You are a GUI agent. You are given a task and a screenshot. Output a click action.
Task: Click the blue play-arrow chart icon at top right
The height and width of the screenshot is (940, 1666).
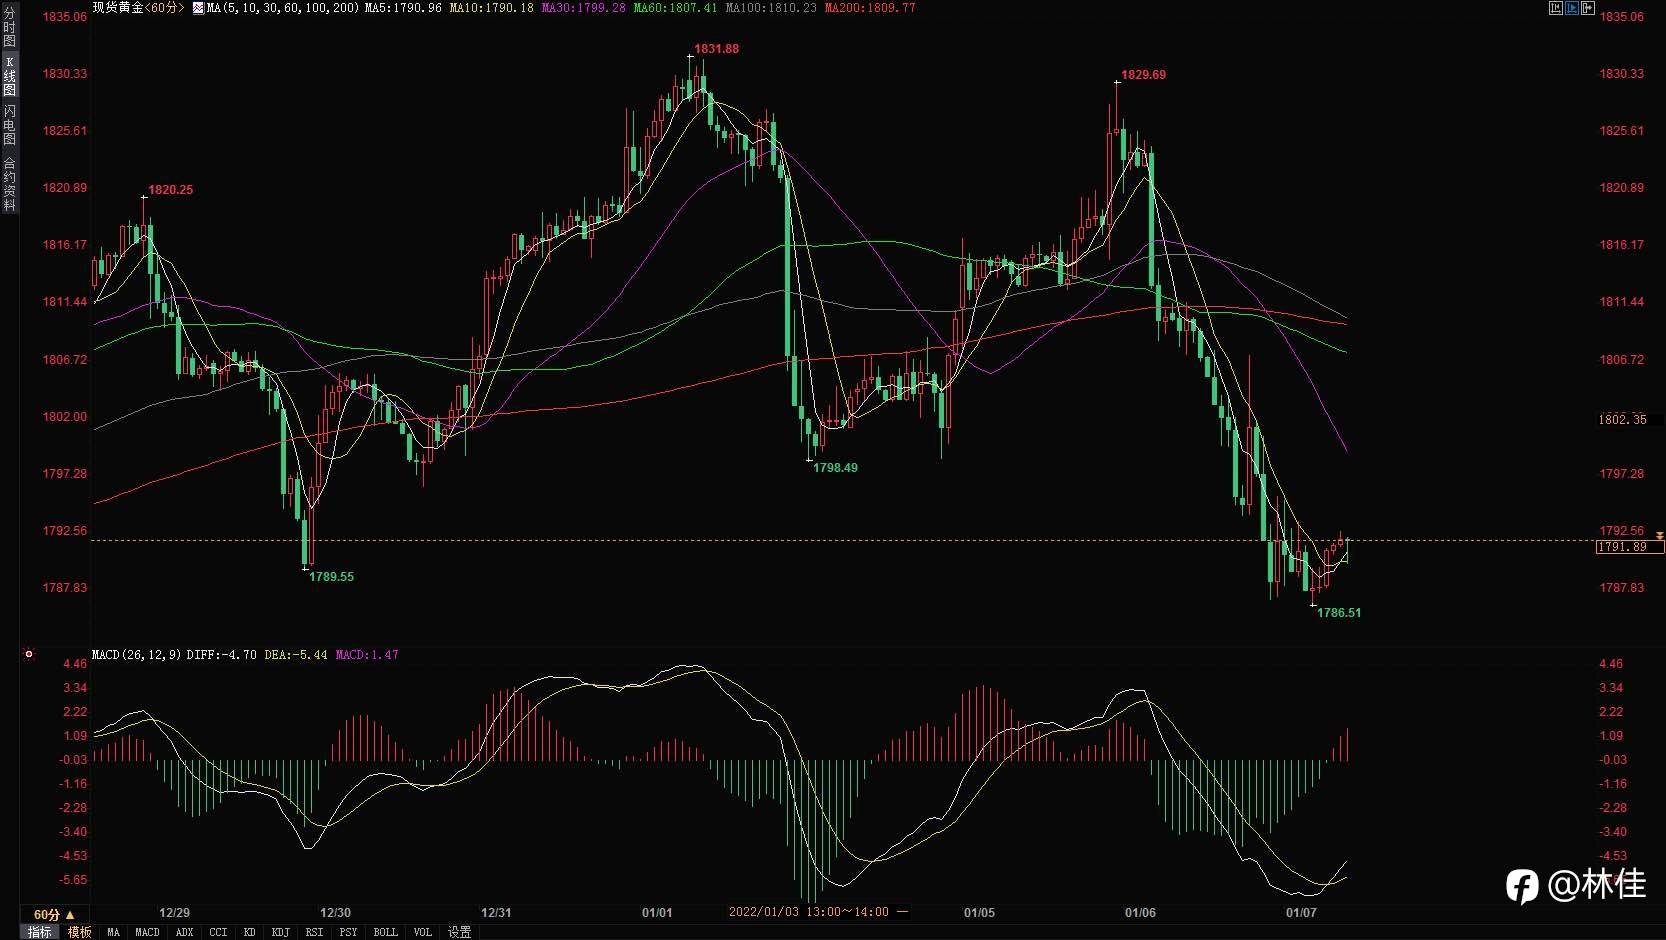pyautogui.click(x=1572, y=8)
